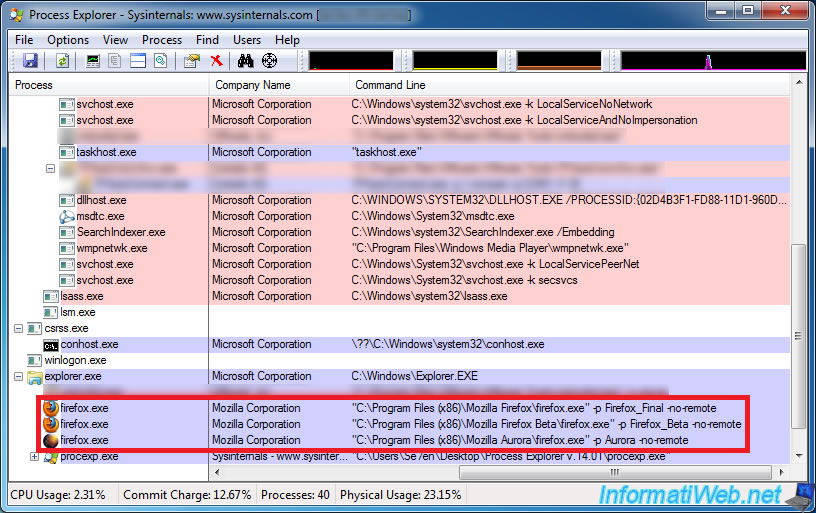The height and width of the screenshot is (513, 816).
Task: Open the System Information graph icon
Action: click(93, 61)
